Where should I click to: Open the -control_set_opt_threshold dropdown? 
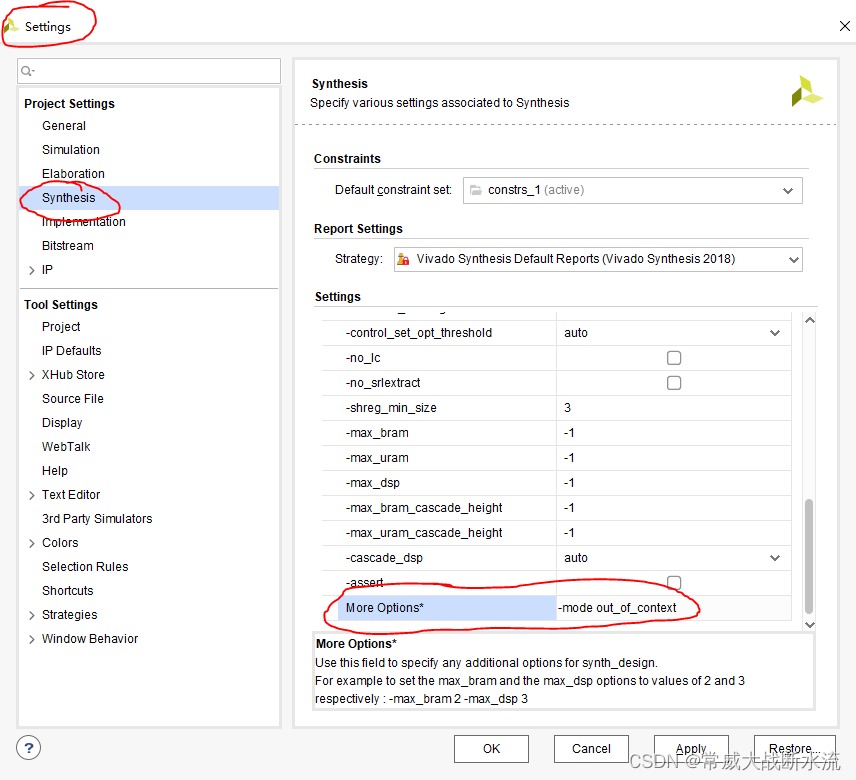point(775,333)
